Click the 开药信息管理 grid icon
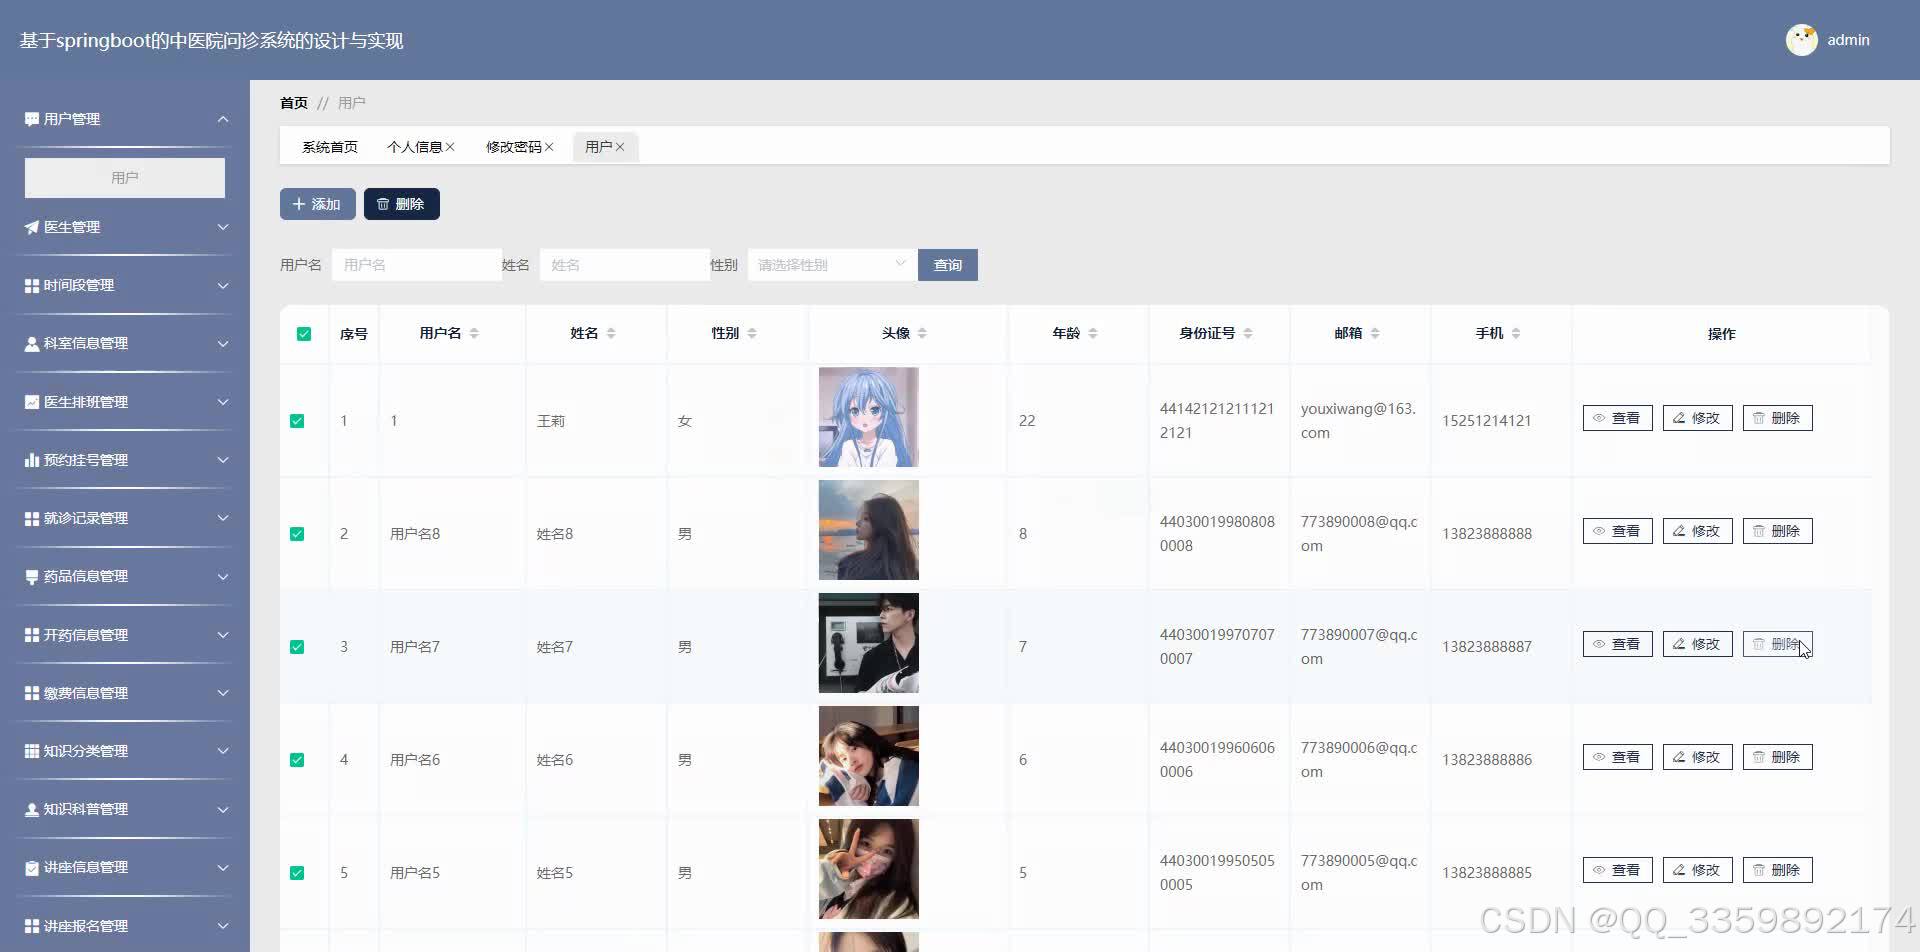The image size is (1920, 952). [x=32, y=635]
